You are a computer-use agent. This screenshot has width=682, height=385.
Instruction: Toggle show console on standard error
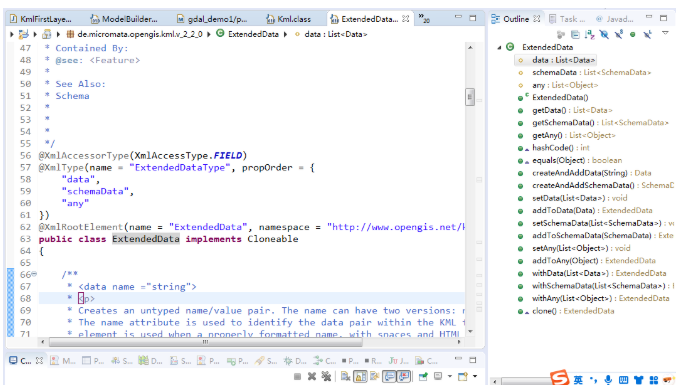[x=404, y=377]
